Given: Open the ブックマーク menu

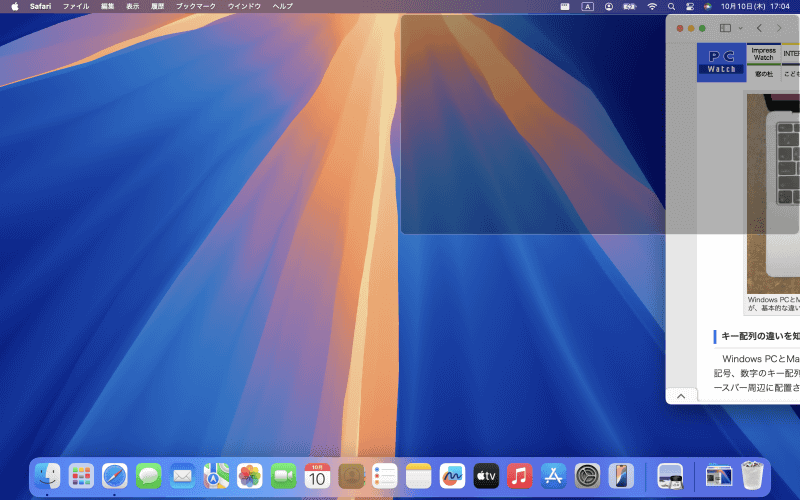Looking at the screenshot, I should point(196,7).
